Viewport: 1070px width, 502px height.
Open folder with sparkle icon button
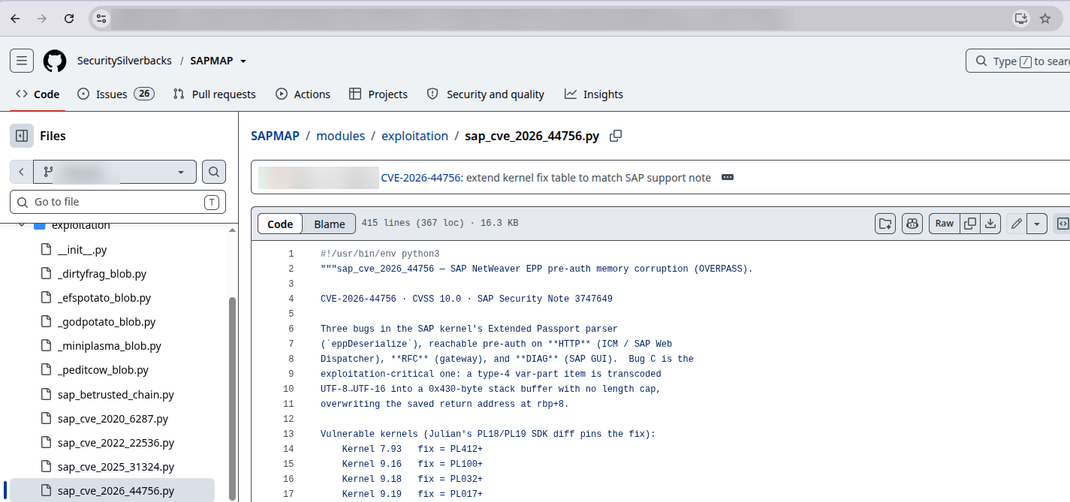(886, 223)
